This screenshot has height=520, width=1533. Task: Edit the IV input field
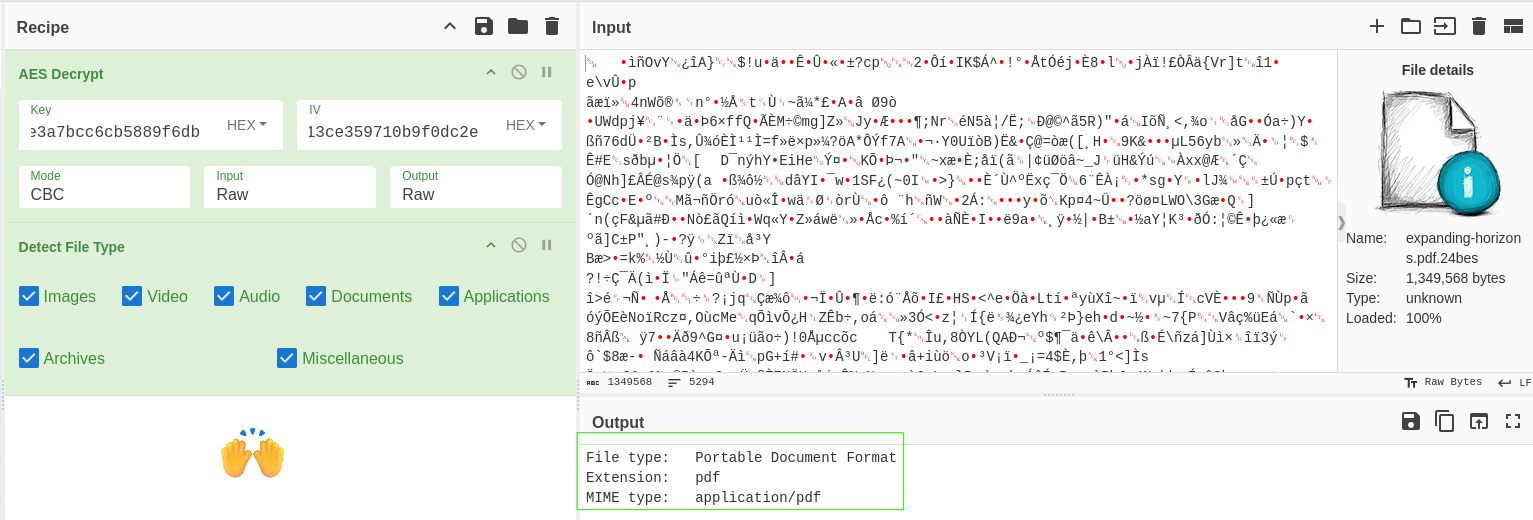pos(396,132)
